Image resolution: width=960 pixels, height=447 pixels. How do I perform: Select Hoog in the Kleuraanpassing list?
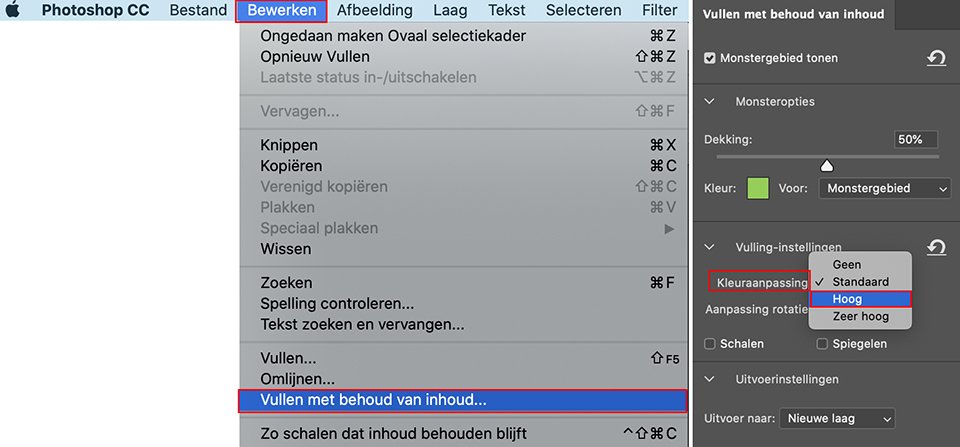pos(861,299)
